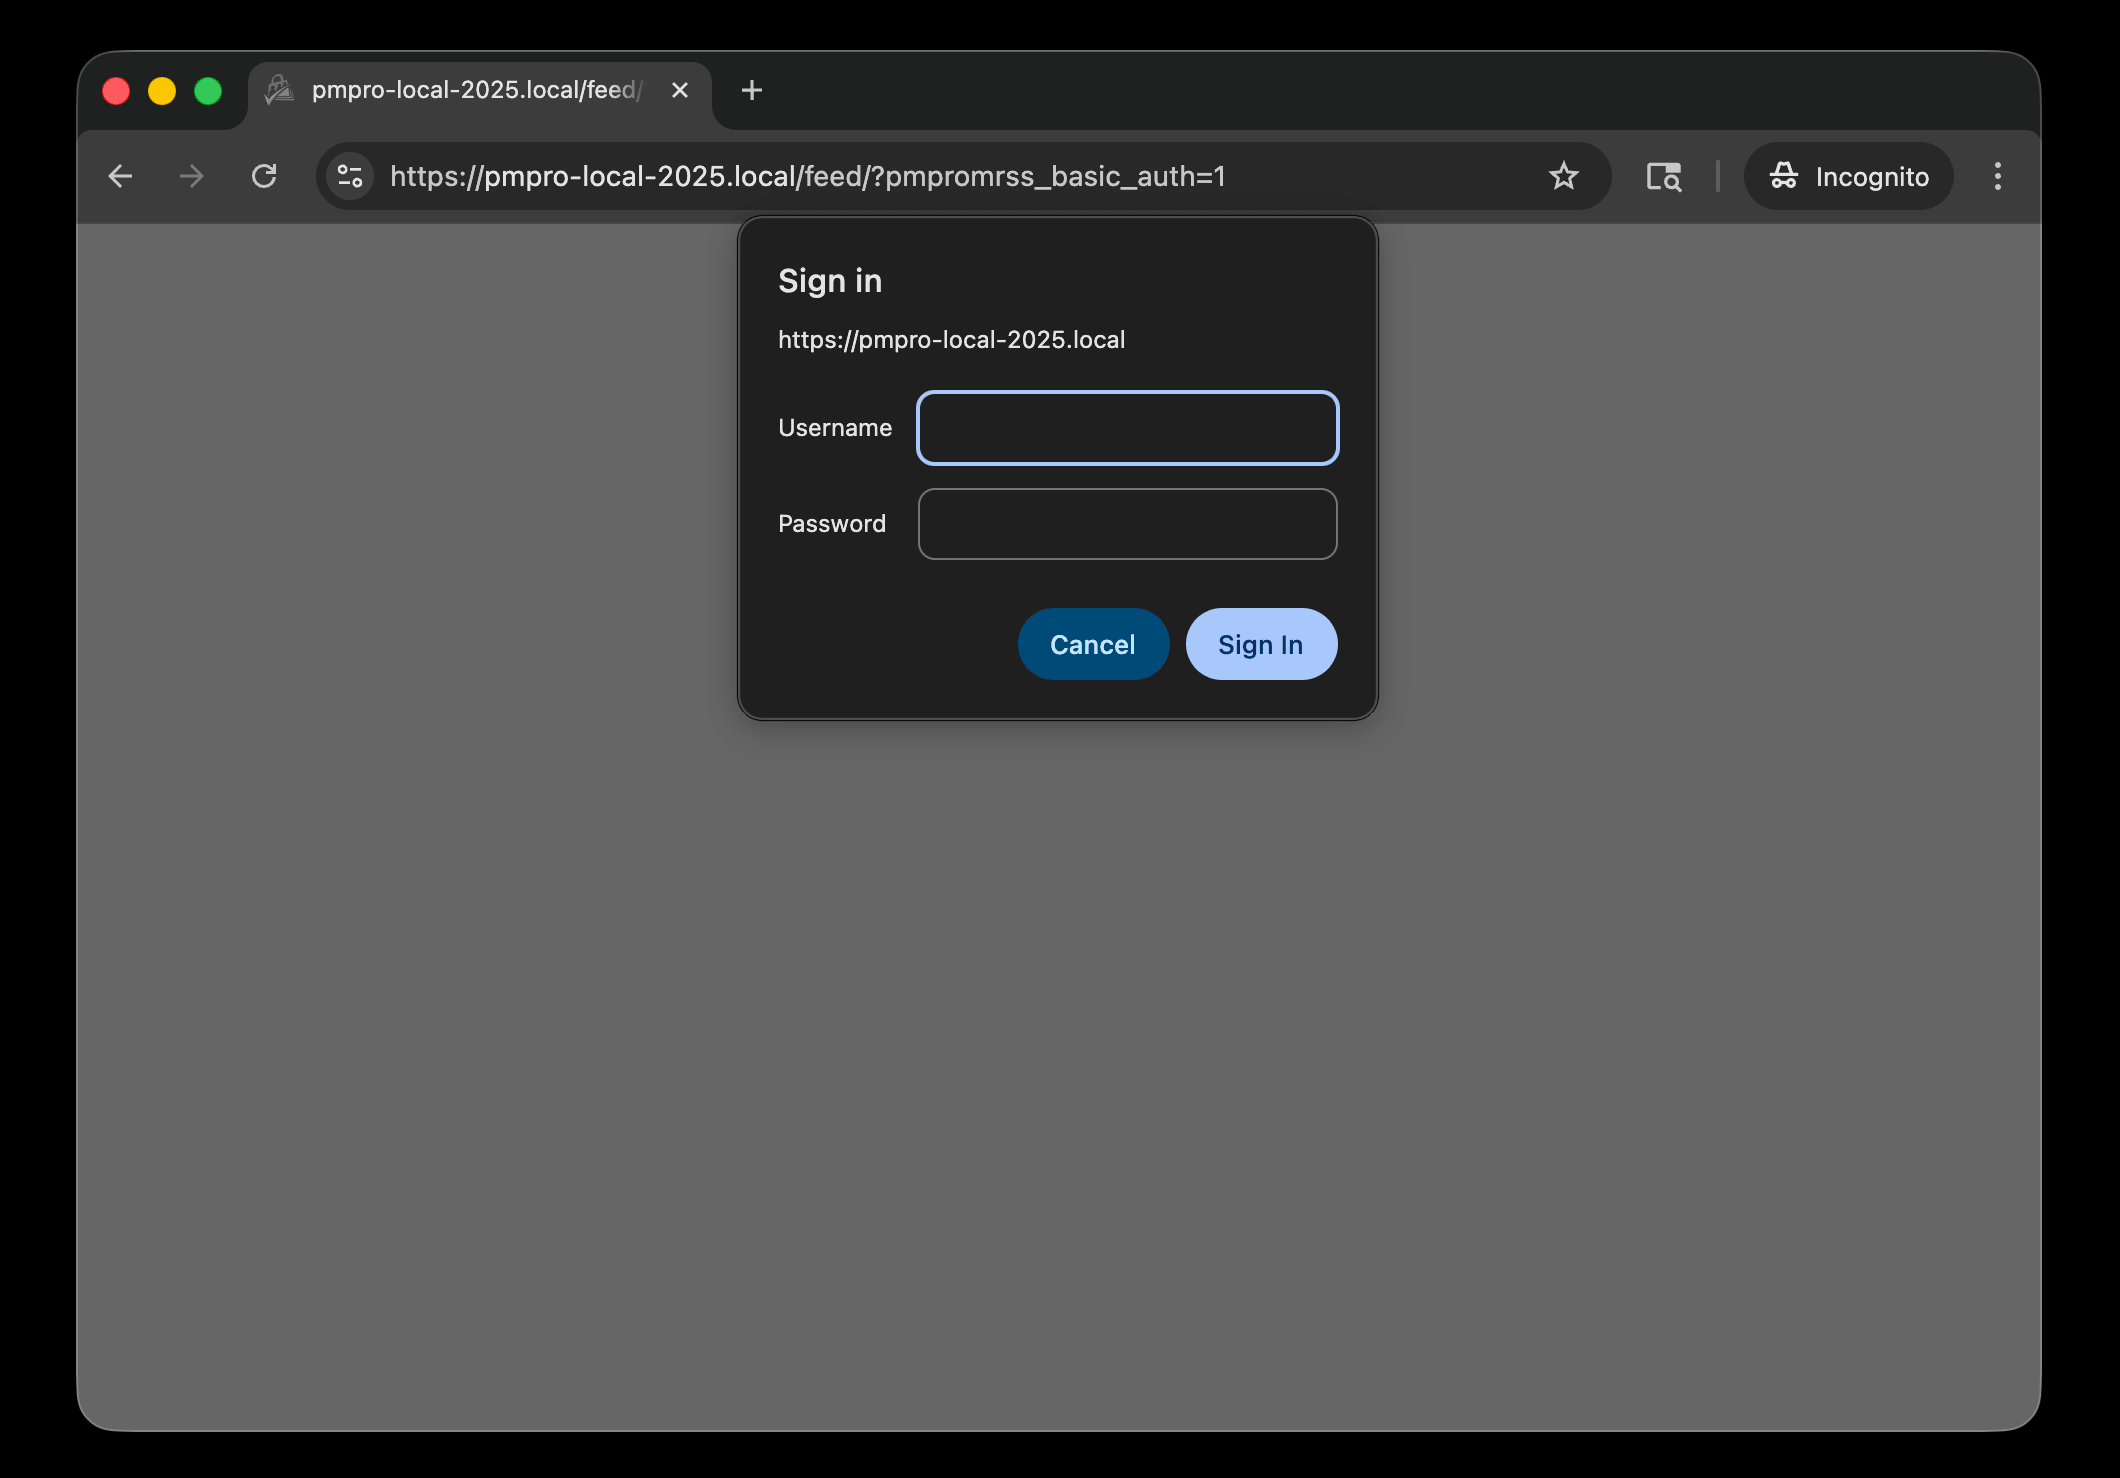Viewport: 2120px width, 1478px height.
Task: Click the URL in the address bar
Action: [808, 176]
